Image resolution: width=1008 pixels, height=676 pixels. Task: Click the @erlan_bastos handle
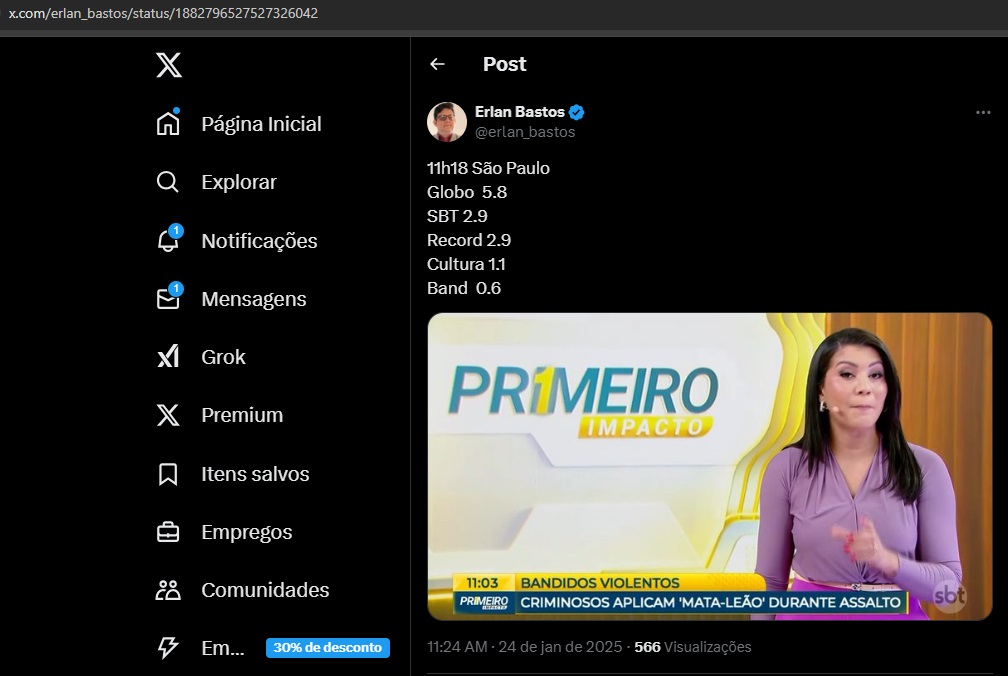click(525, 132)
